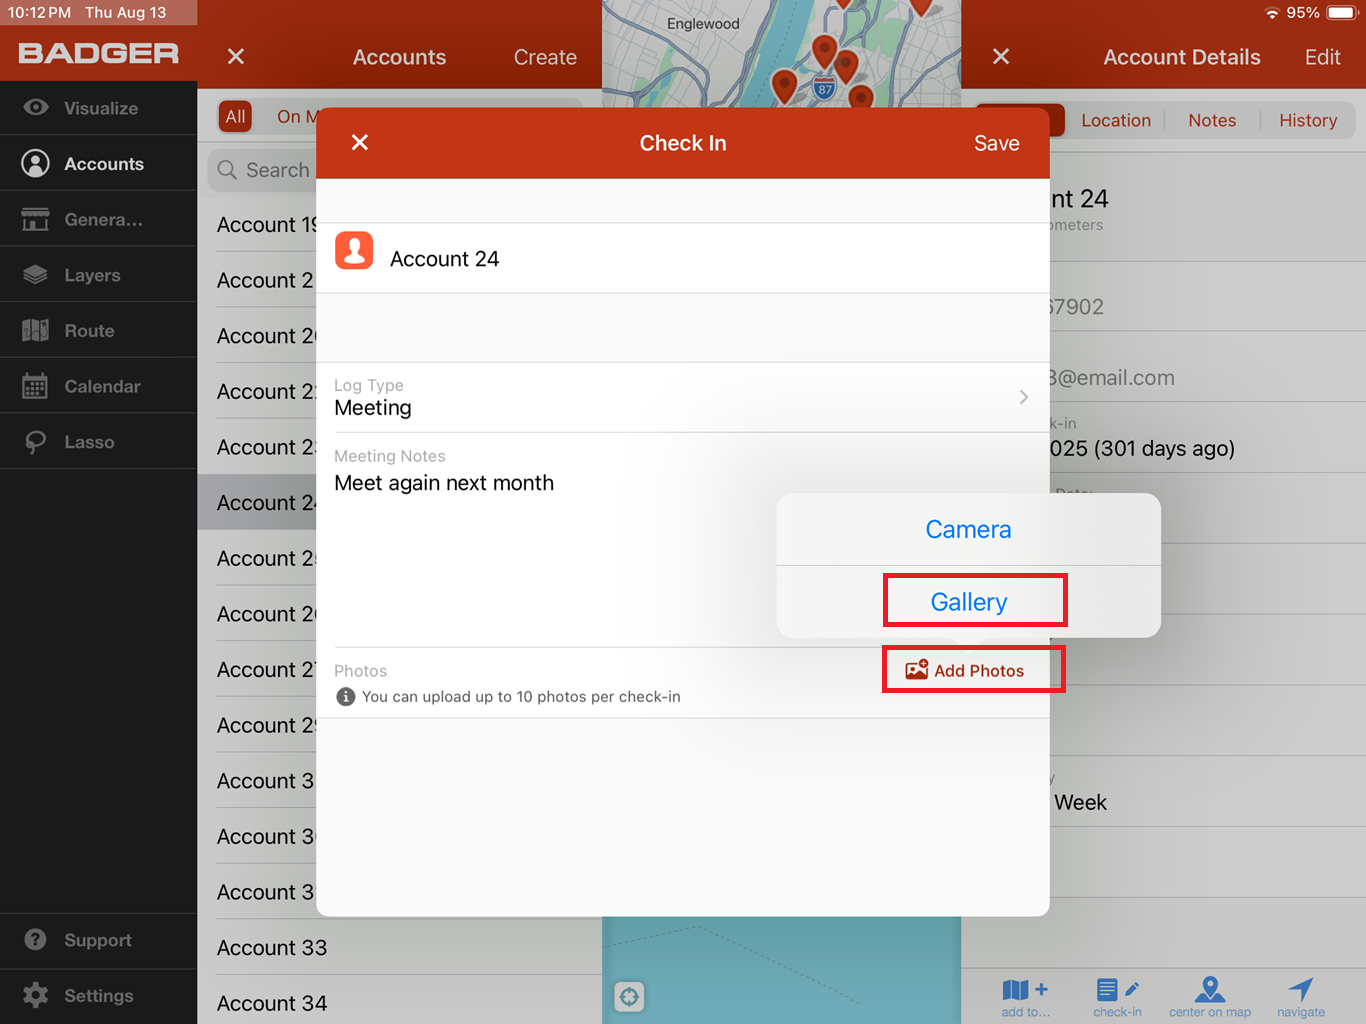Image resolution: width=1366 pixels, height=1024 pixels.
Task: Tap the map recenter crosshair button
Action: (629, 996)
